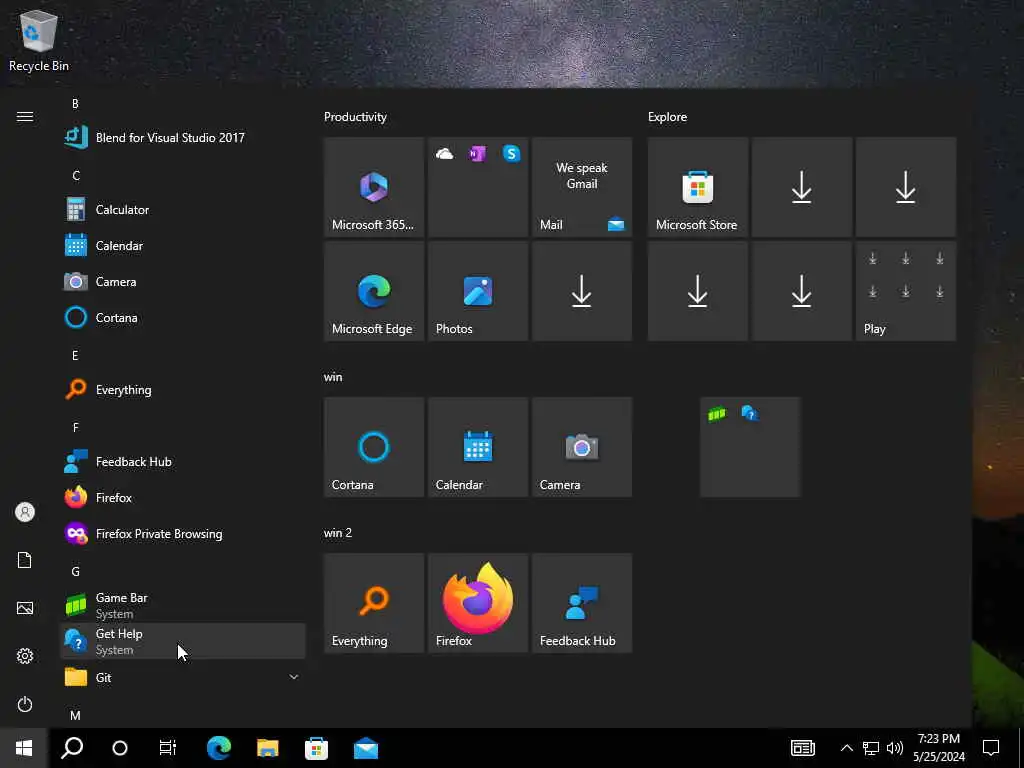Open Settings from the gear icon
The image size is (1024, 768).
25,656
